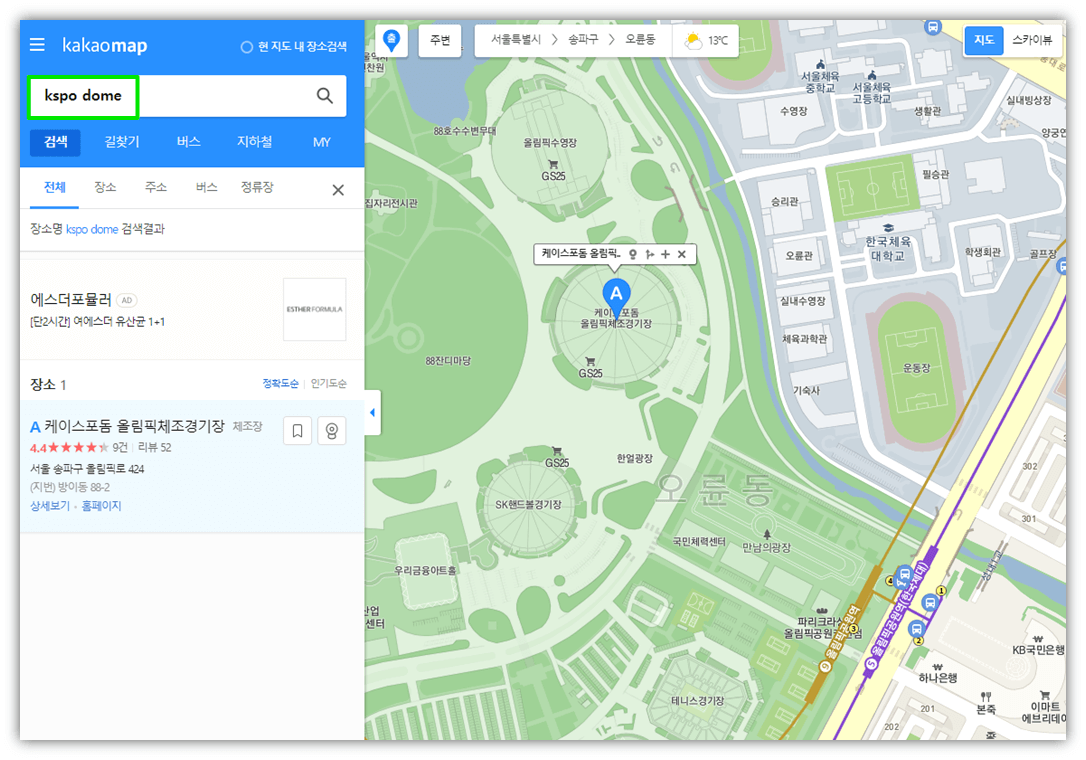Image resolution: width=1086 pixels, height=760 pixels.
Task: Select the 정류장 results filter tab
Action: tap(257, 187)
